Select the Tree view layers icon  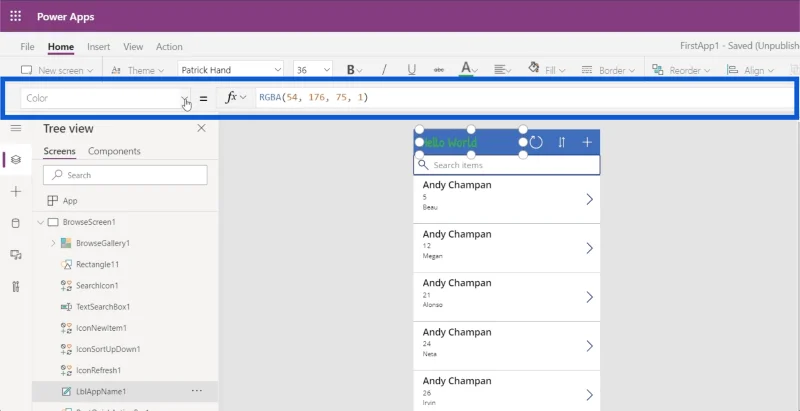16,160
